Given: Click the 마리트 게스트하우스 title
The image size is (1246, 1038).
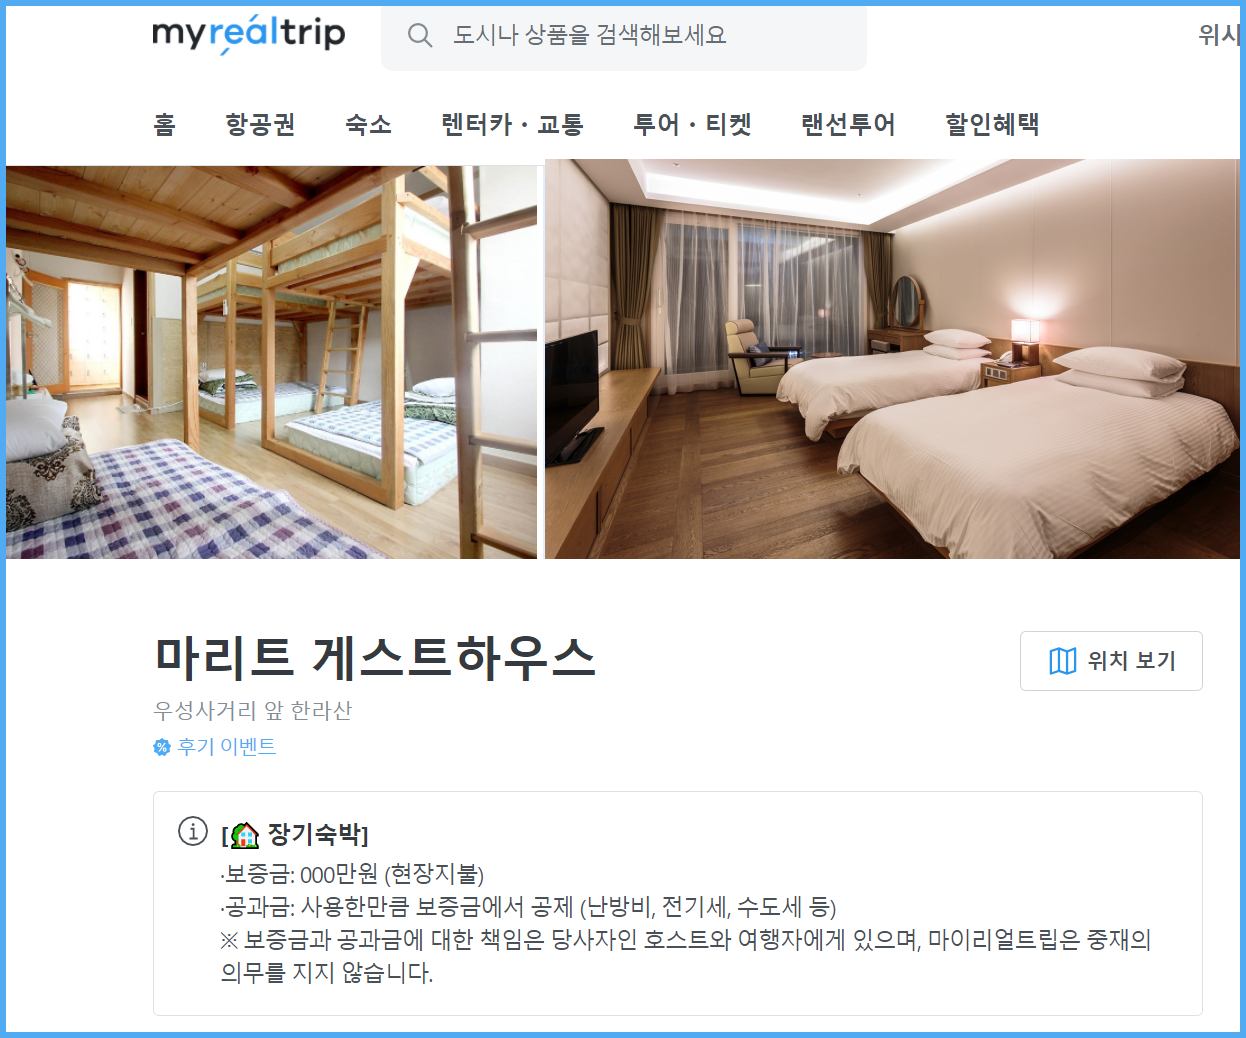Looking at the screenshot, I should click(x=375, y=657).
